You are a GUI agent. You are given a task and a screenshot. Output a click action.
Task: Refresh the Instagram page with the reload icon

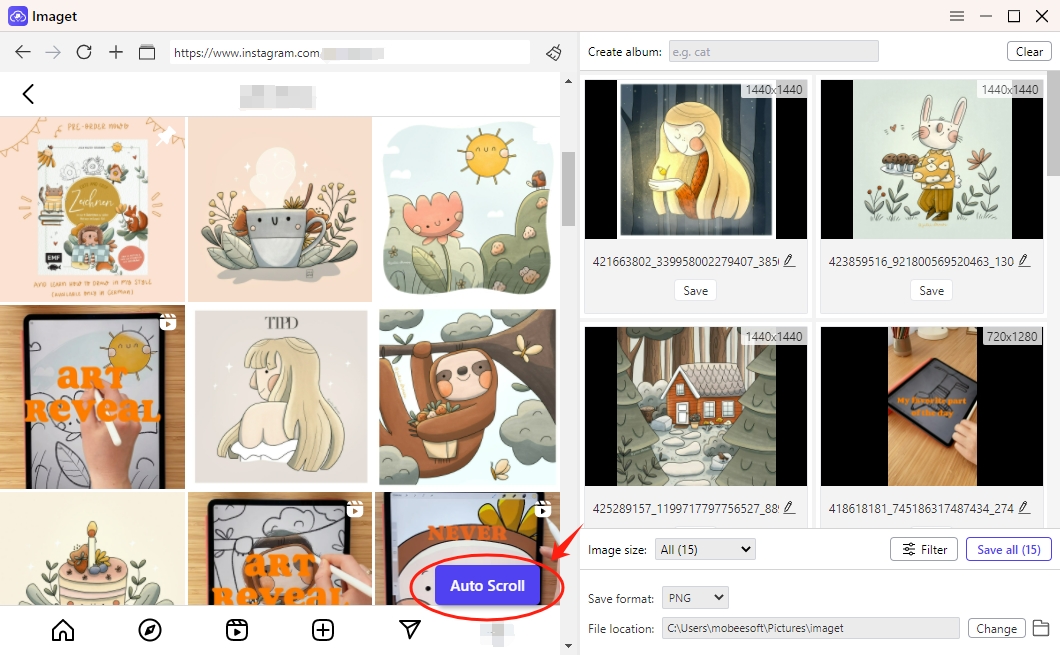84,52
